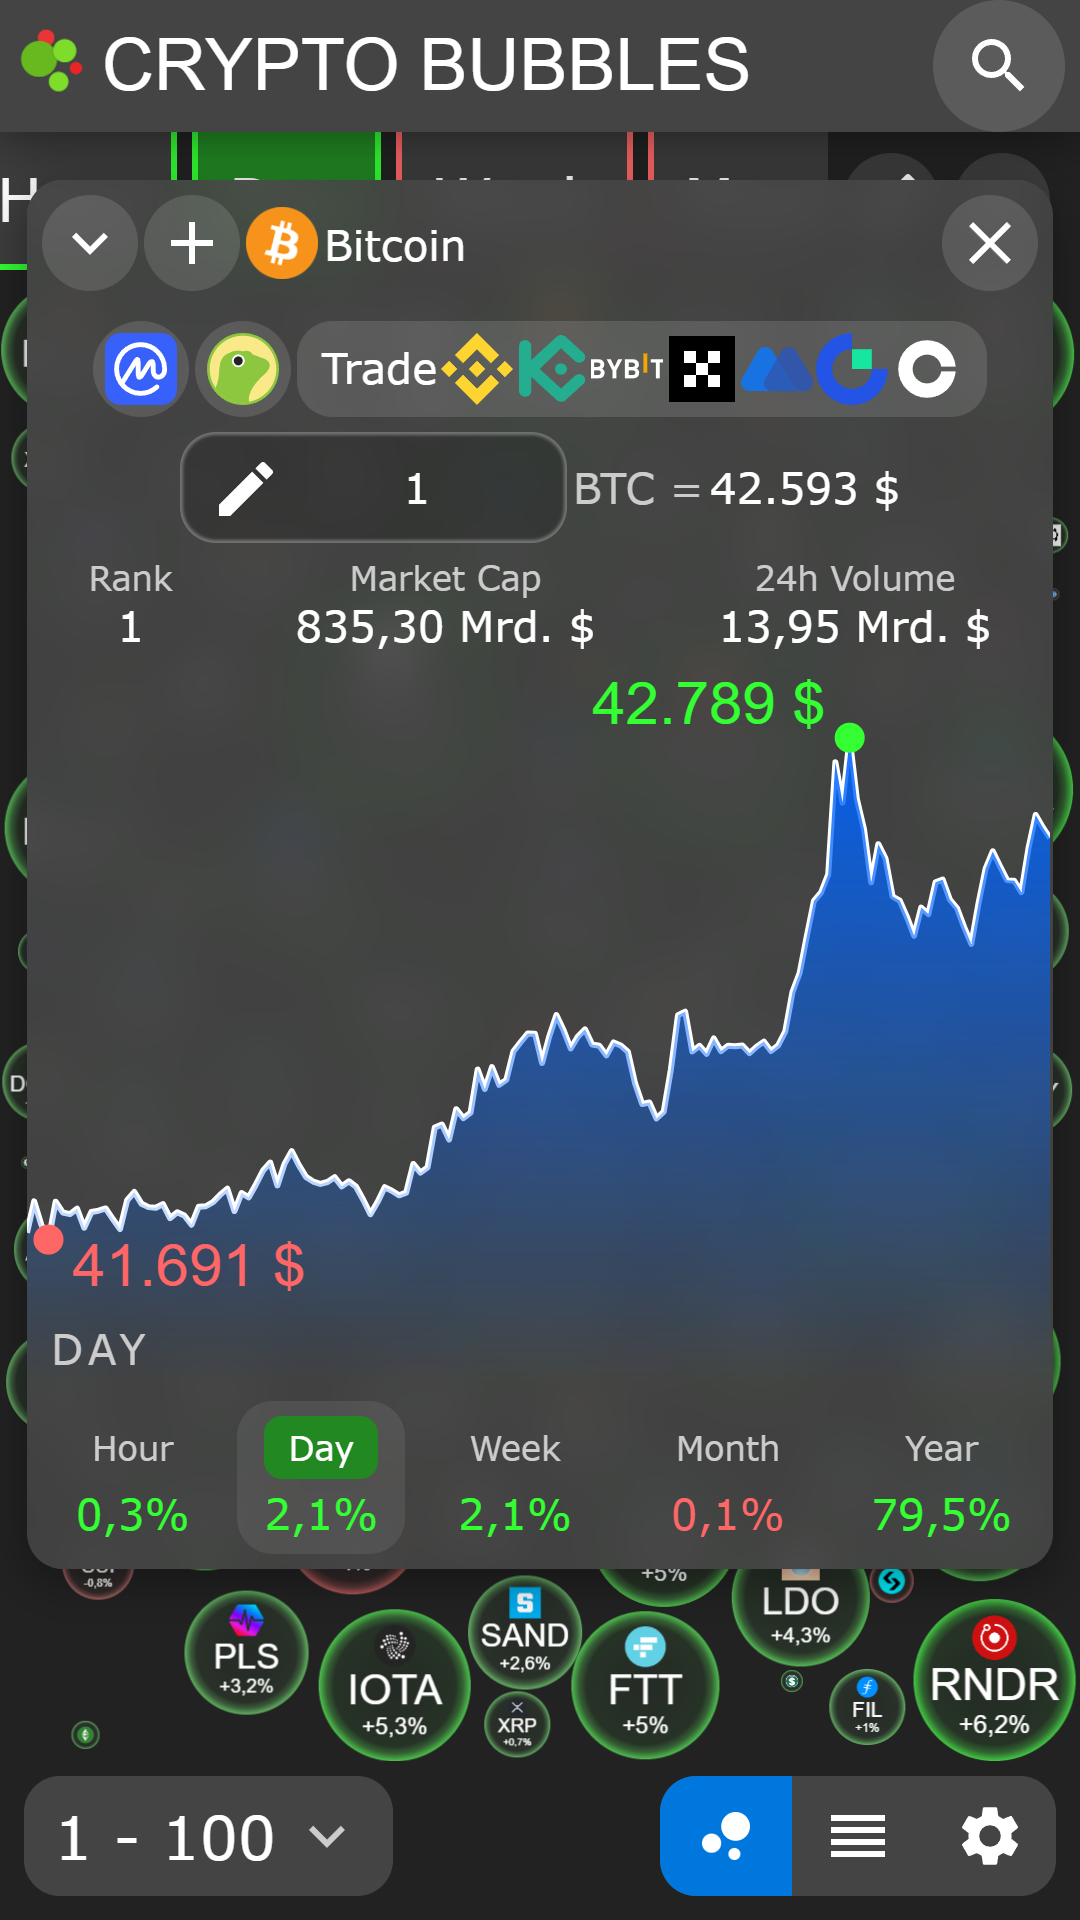1080x1920 pixels.
Task: Select the Year performance period
Action: [941, 1478]
